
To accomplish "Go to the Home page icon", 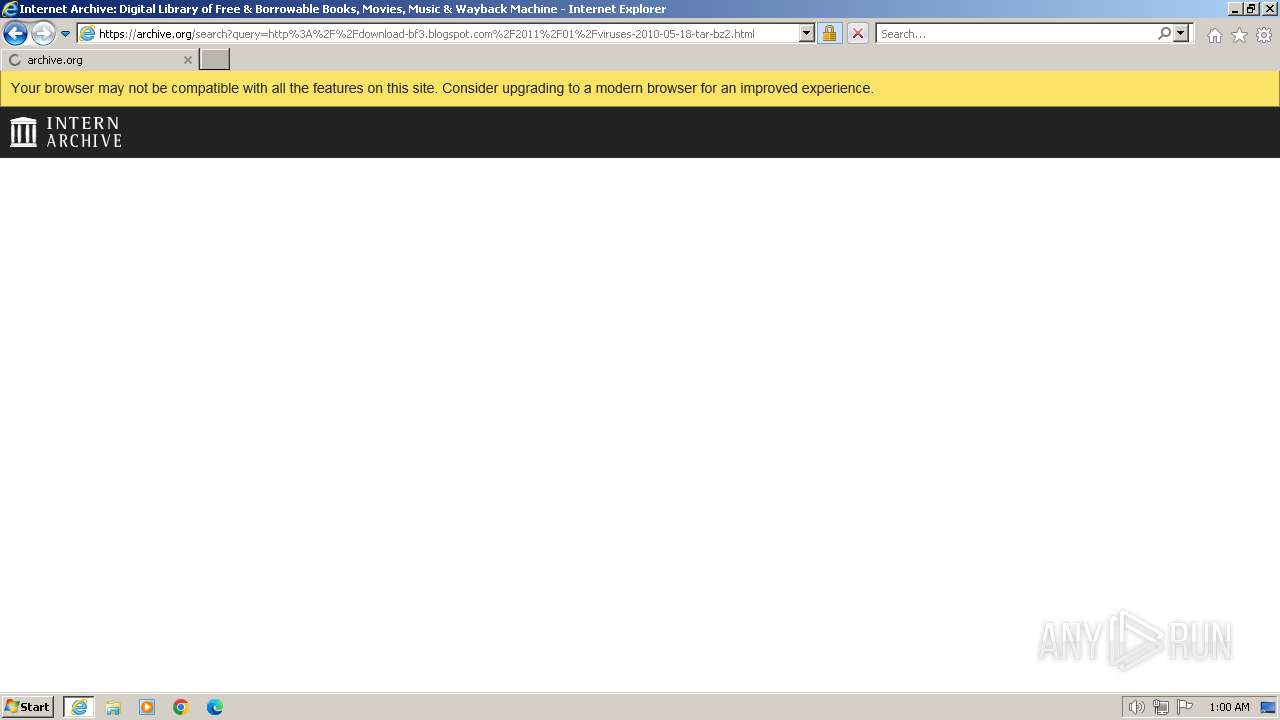I will (1214, 35).
